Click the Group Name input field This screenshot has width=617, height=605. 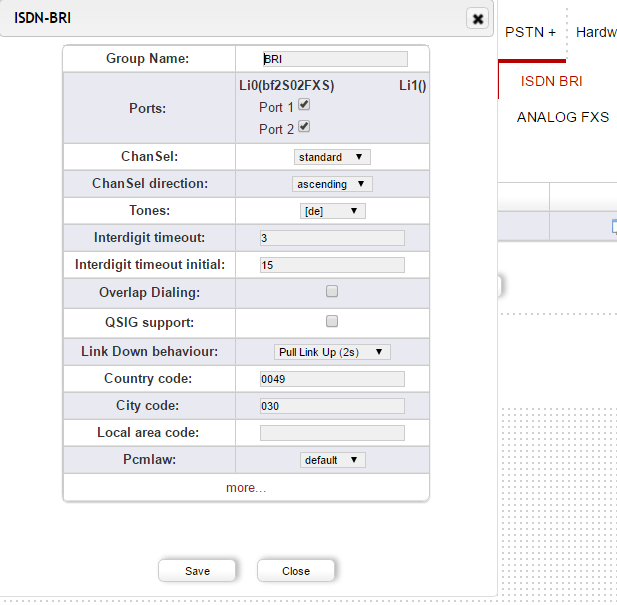point(334,59)
